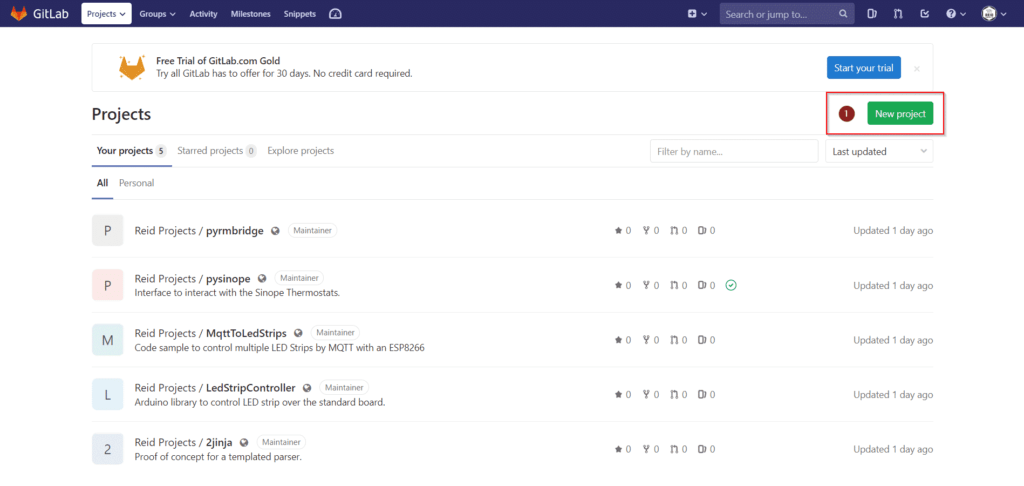
Task: Select the Personal filter tab
Action: coord(136,183)
